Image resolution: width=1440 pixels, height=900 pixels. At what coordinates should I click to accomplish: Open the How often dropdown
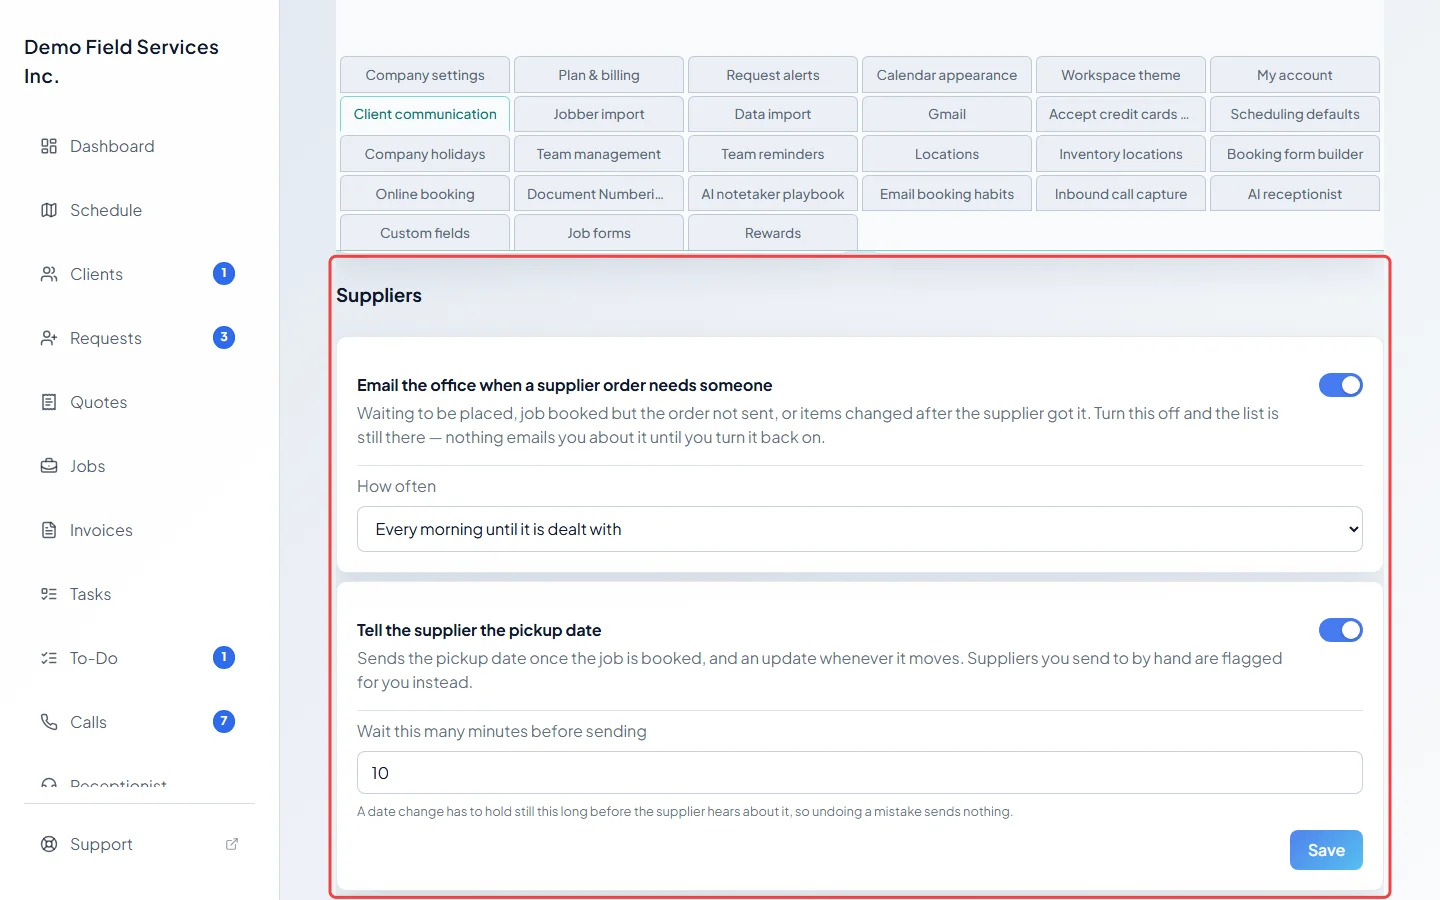(x=860, y=529)
